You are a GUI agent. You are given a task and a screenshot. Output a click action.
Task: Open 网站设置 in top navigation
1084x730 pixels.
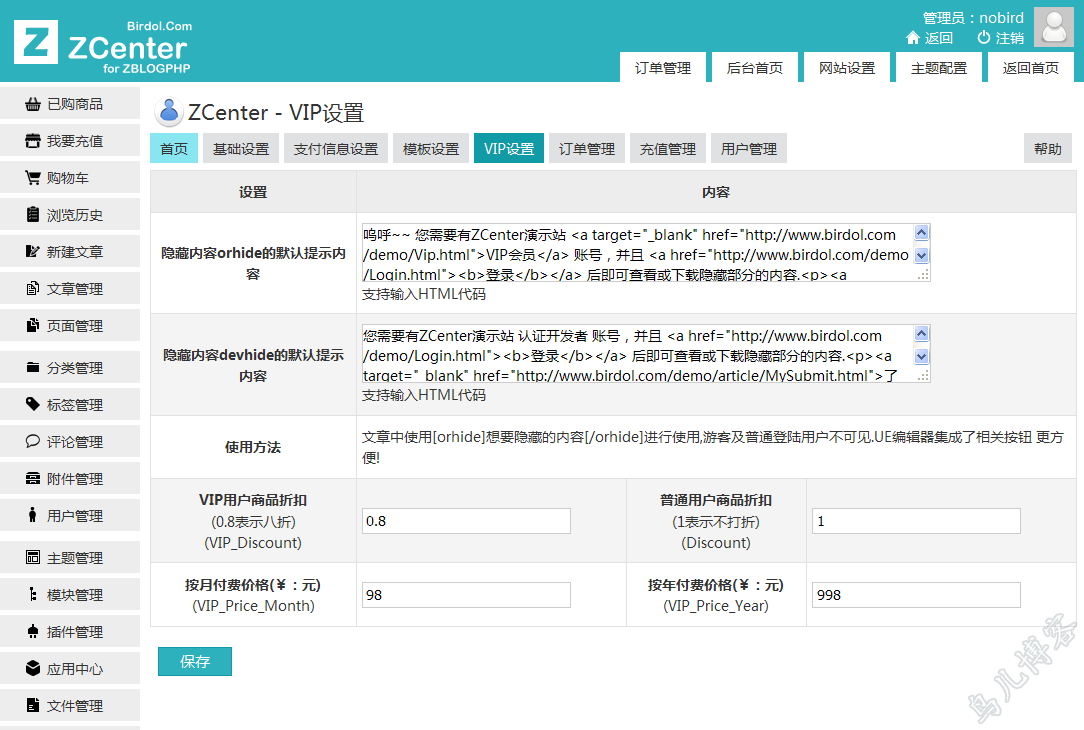[847, 68]
